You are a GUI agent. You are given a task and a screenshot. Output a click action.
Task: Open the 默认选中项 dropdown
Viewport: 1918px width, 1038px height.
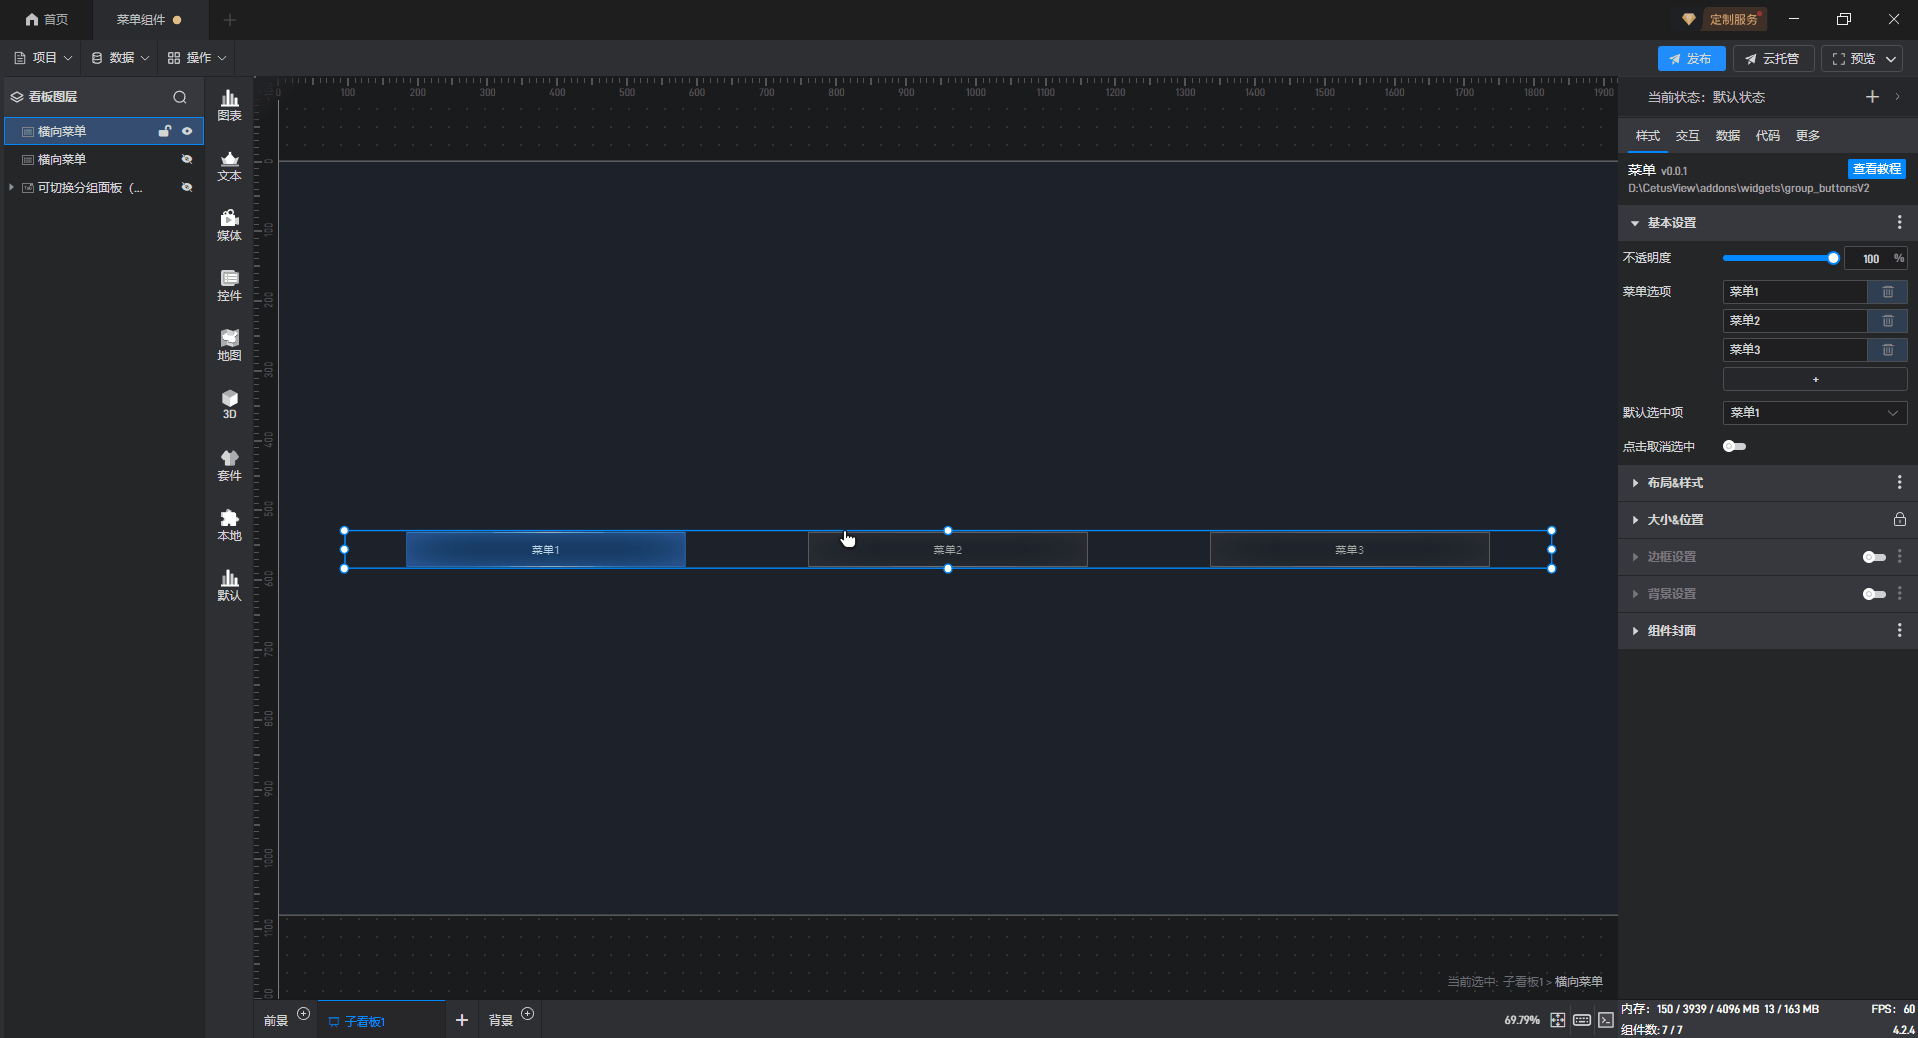(1815, 413)
